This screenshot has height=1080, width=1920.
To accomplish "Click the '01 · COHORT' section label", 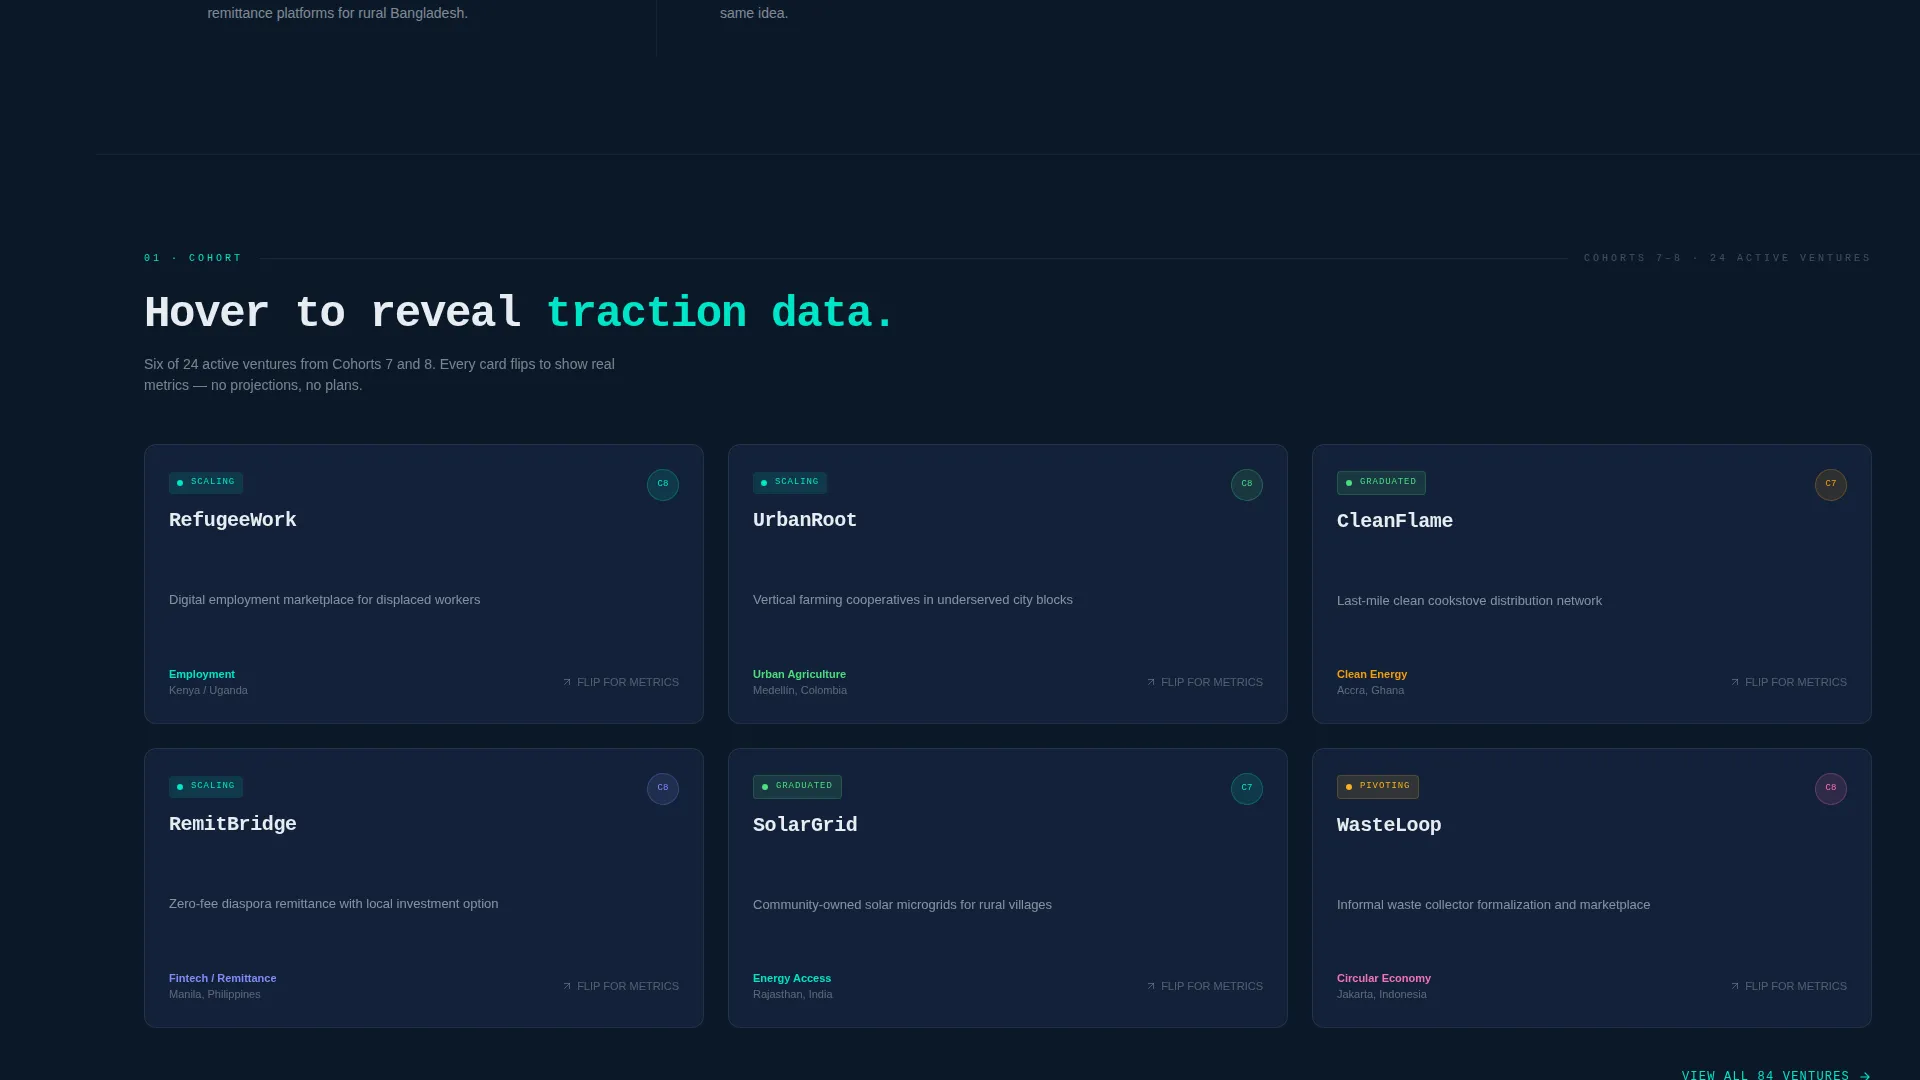I will 193,258.
